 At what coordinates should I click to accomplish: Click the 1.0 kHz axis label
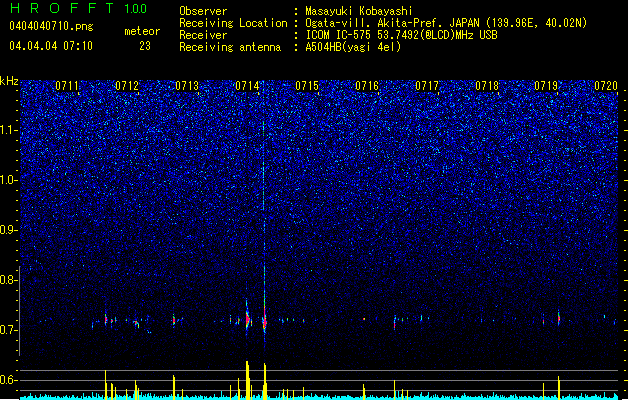9,180
